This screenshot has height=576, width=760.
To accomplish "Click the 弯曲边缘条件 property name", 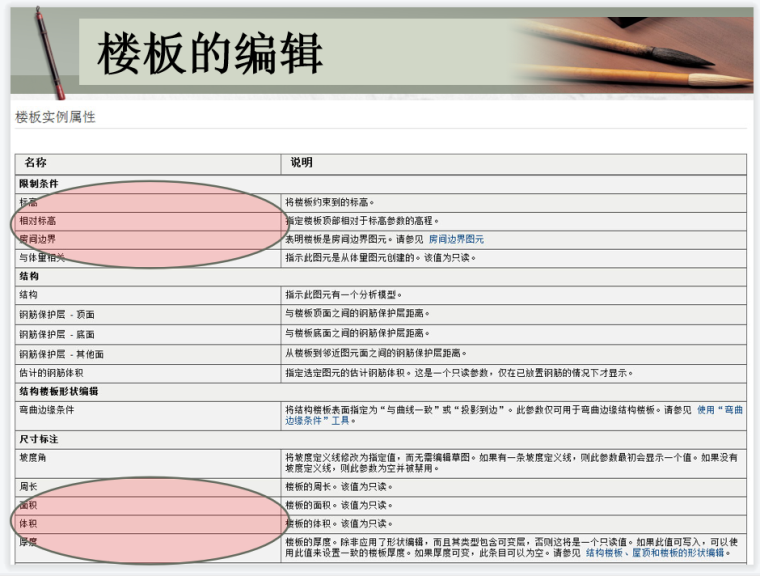I will 48,410.
